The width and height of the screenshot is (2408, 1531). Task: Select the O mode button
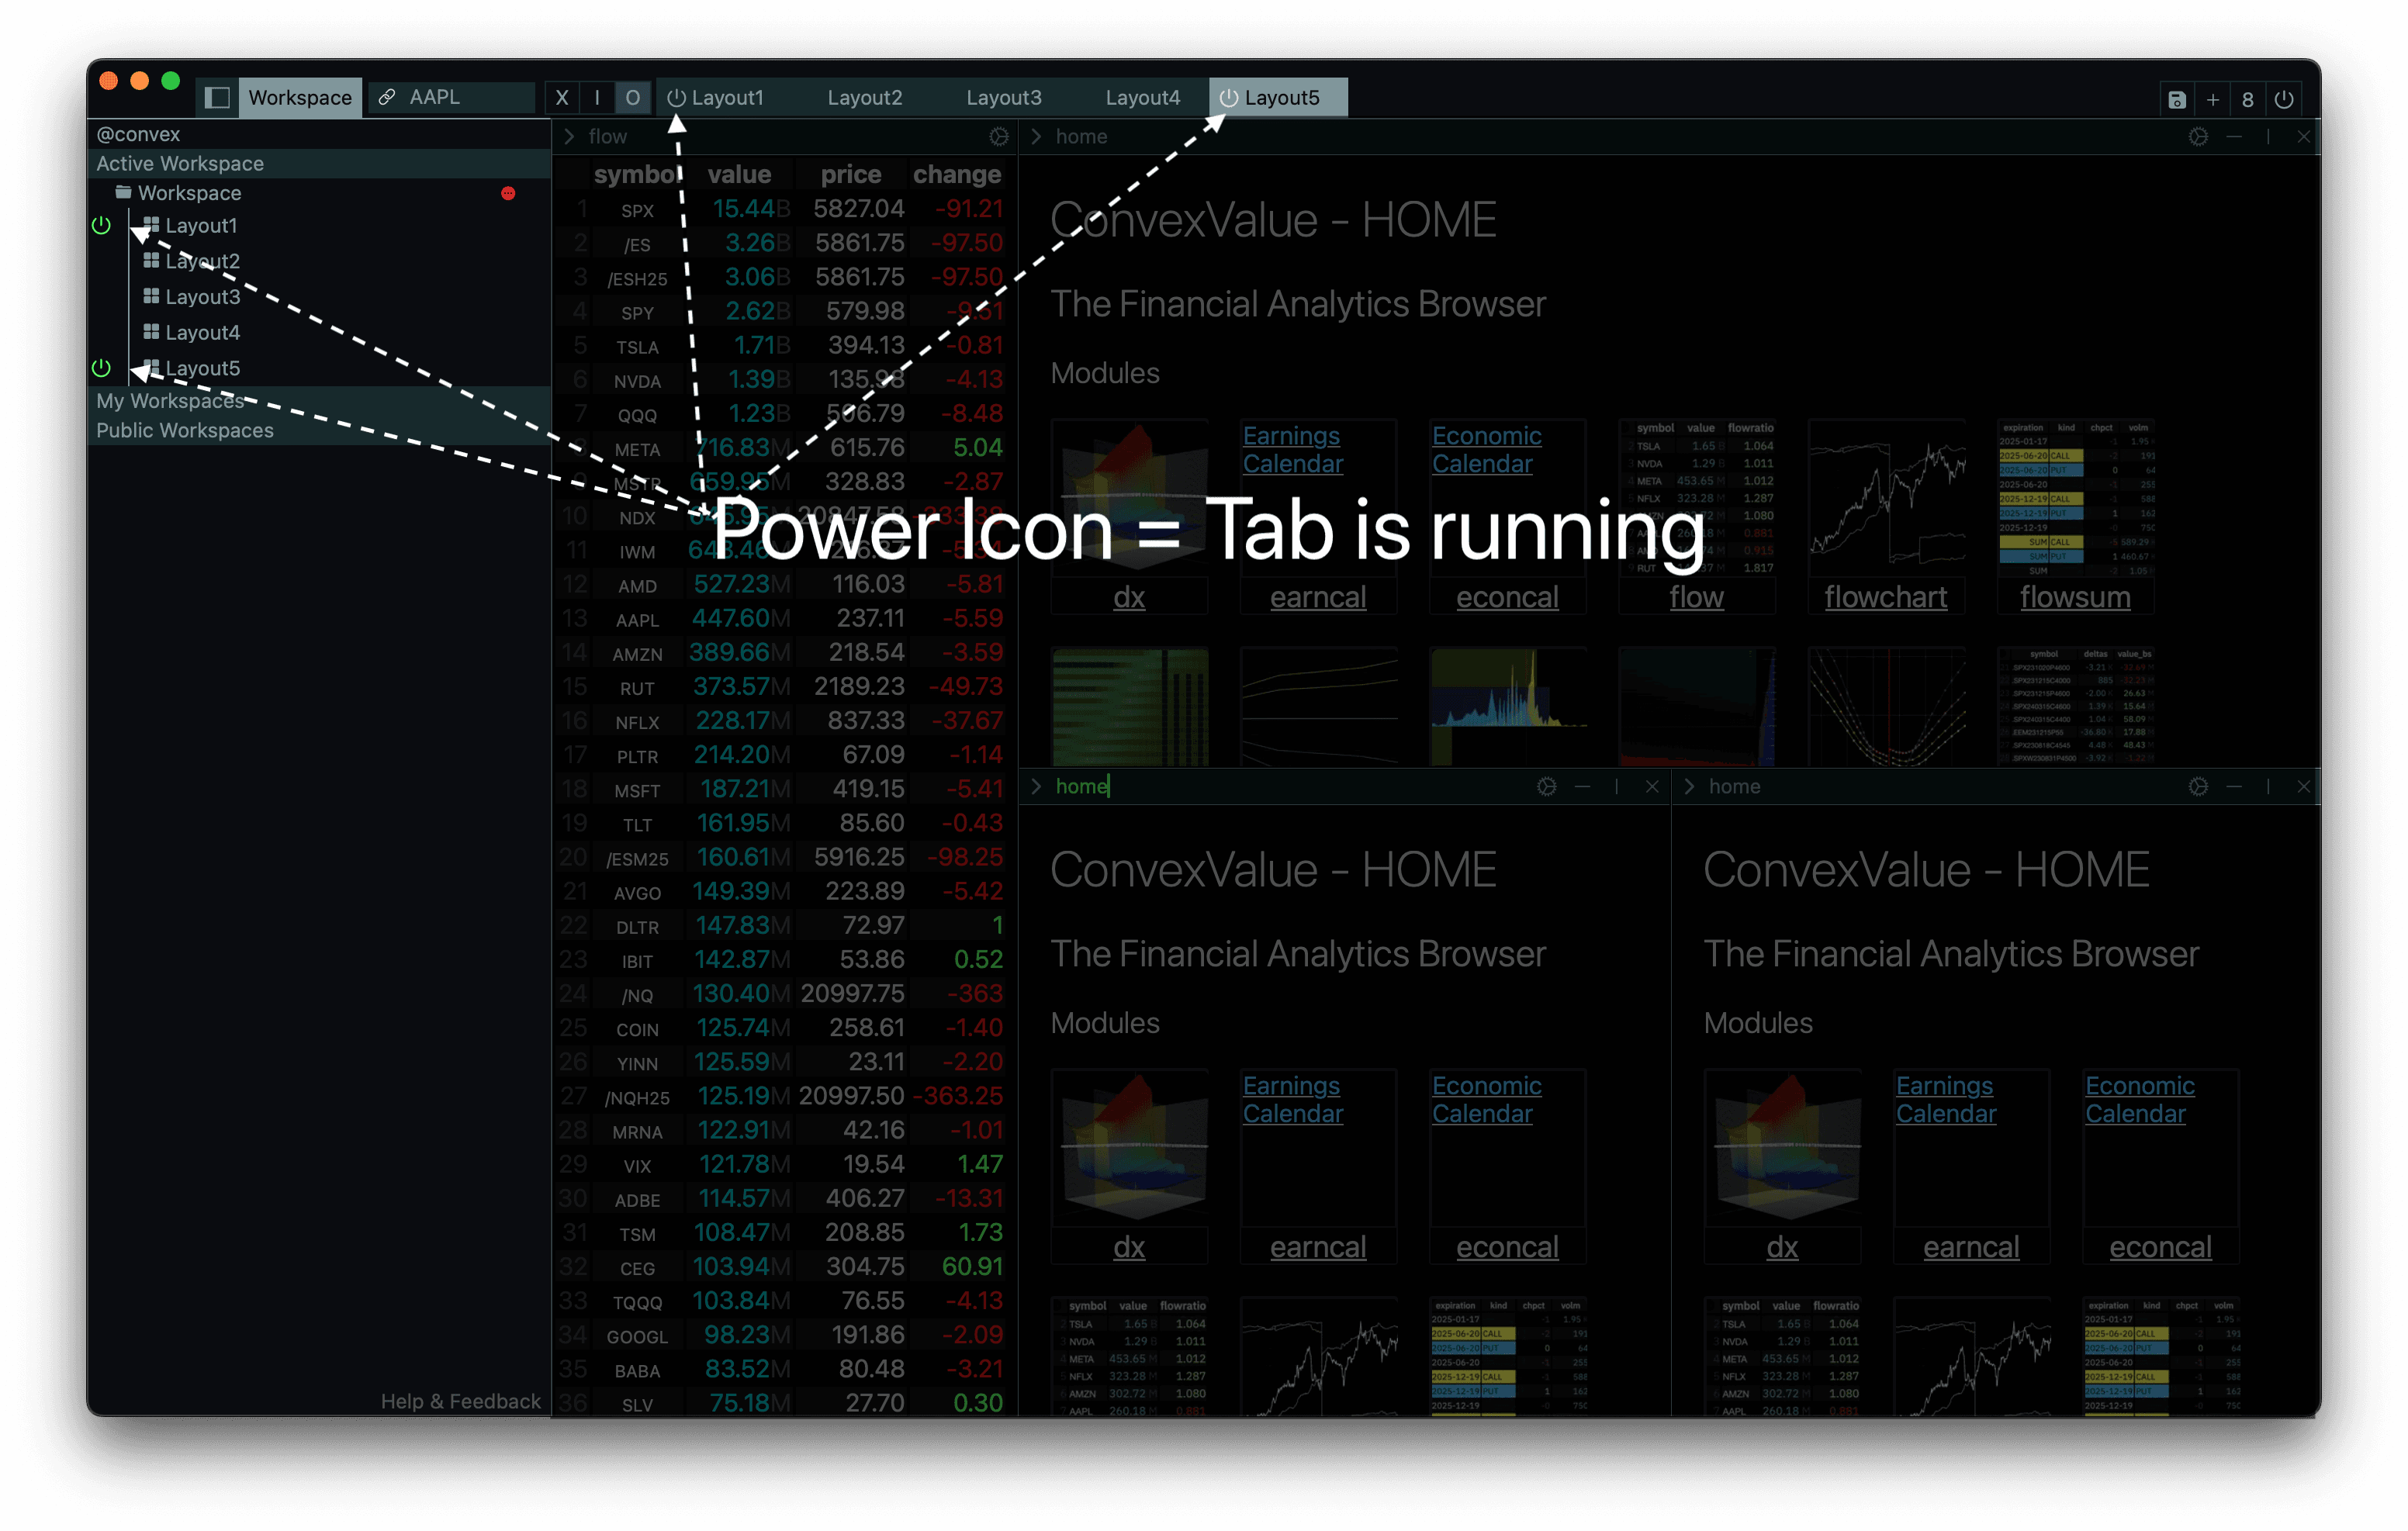[632, 97]
